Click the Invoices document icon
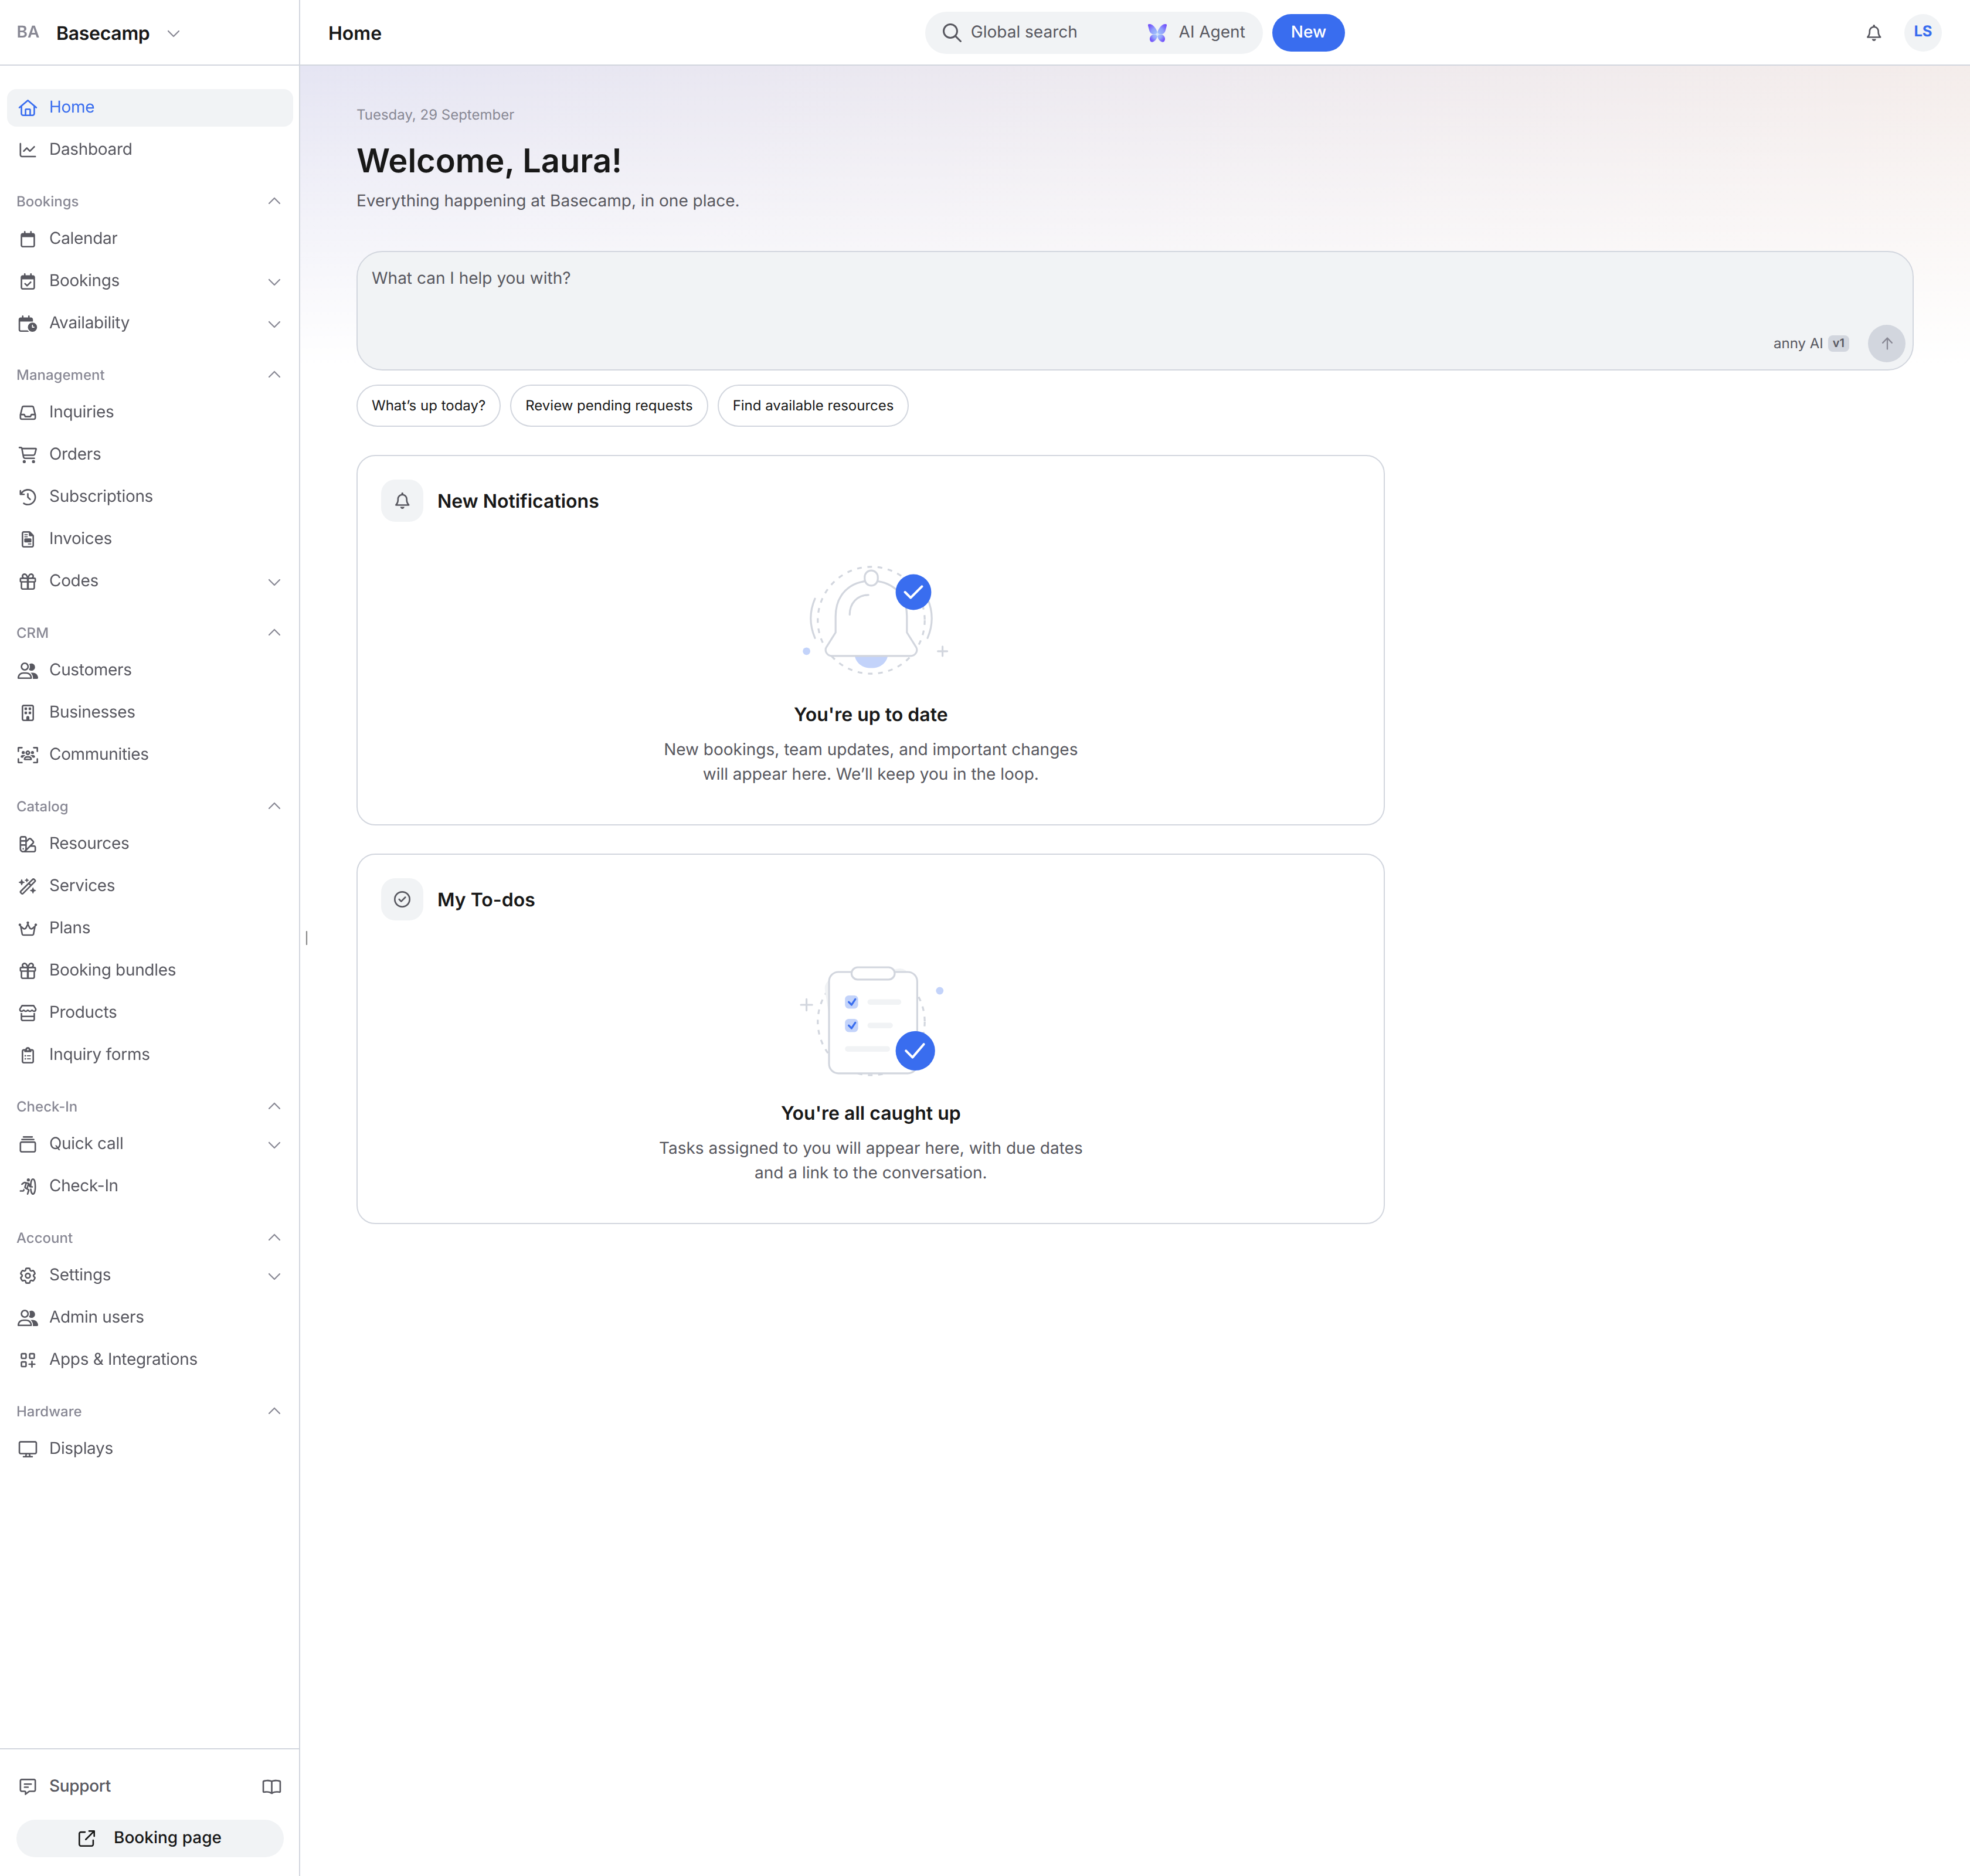Screen dimensions: 1970x1876 click(x=28, y=539)
